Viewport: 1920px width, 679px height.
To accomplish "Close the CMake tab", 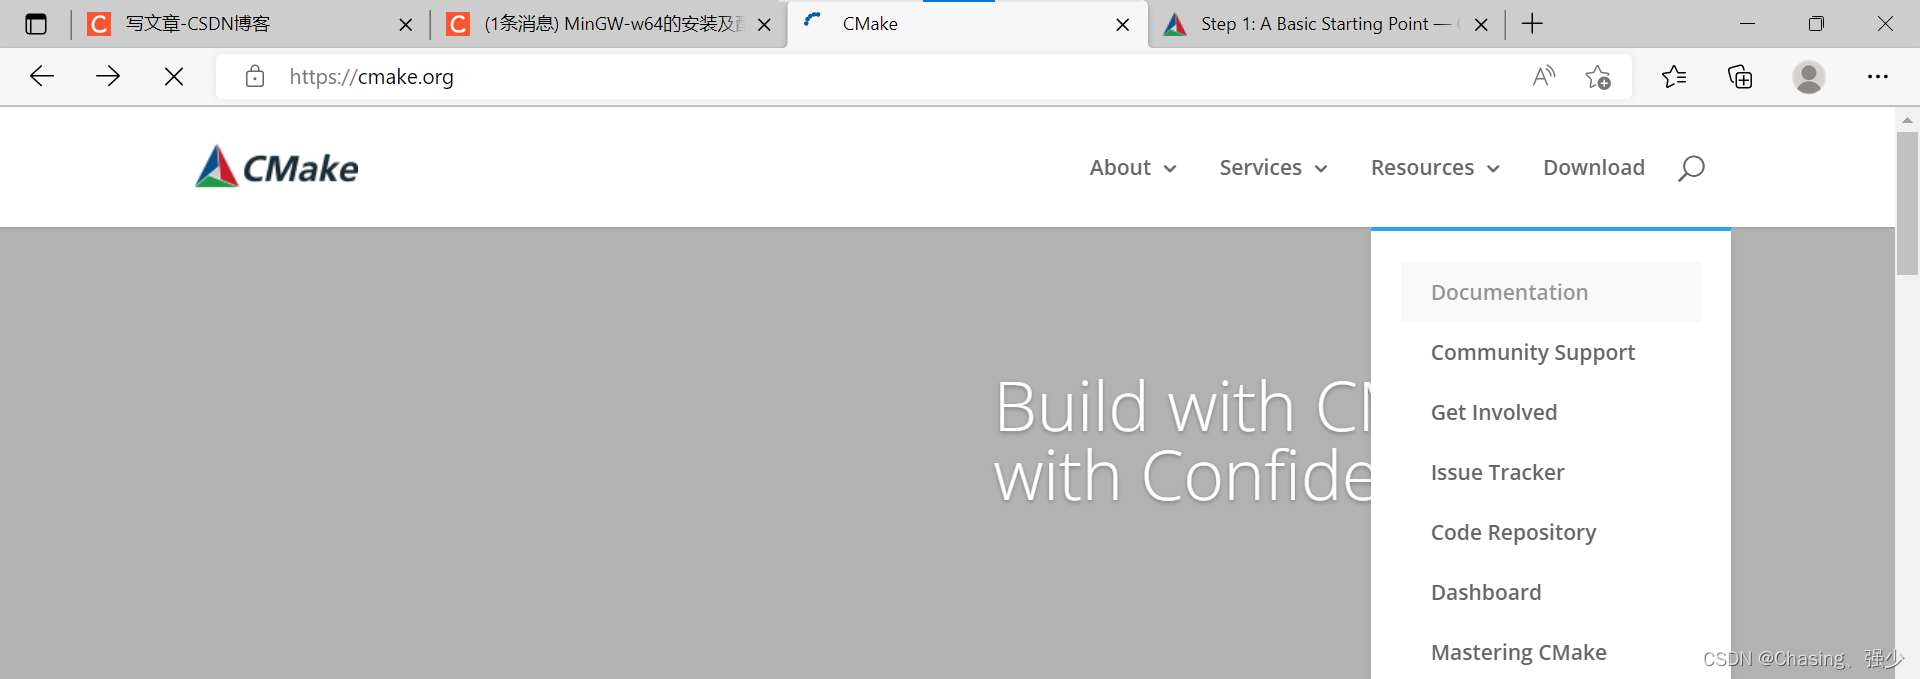I will 1123,25.
